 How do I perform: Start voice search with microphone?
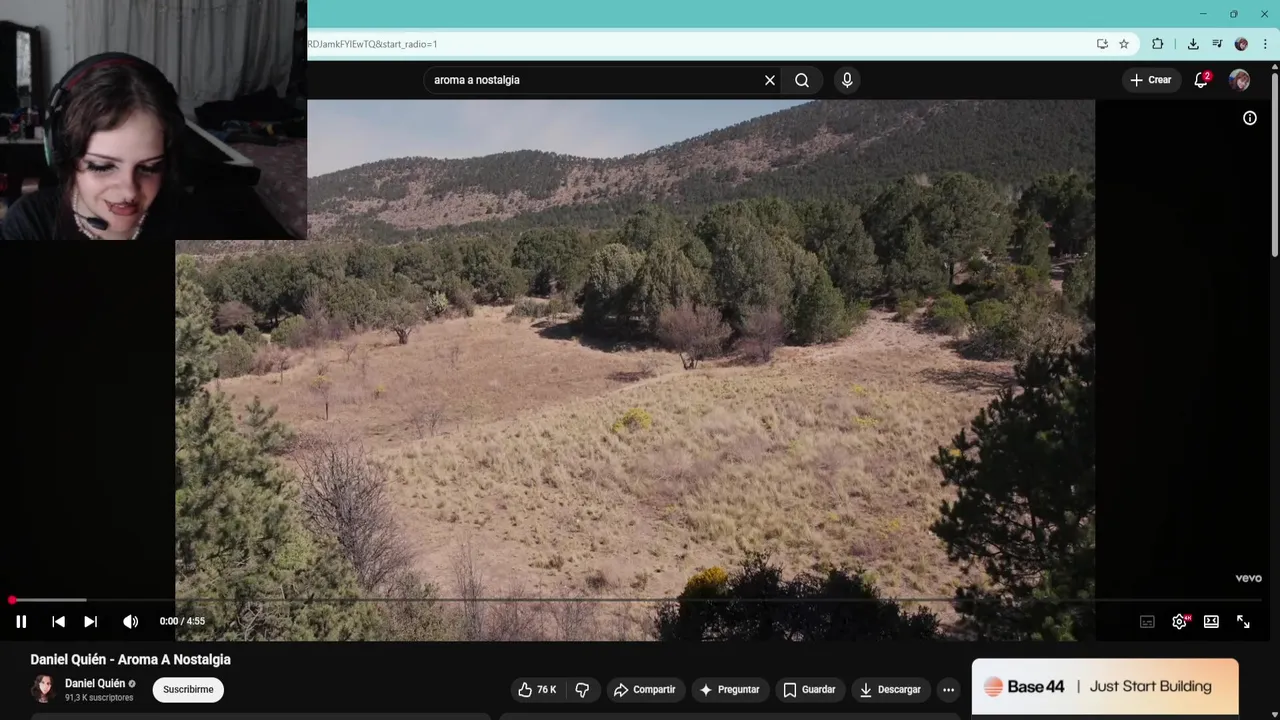tap(847, 80)
